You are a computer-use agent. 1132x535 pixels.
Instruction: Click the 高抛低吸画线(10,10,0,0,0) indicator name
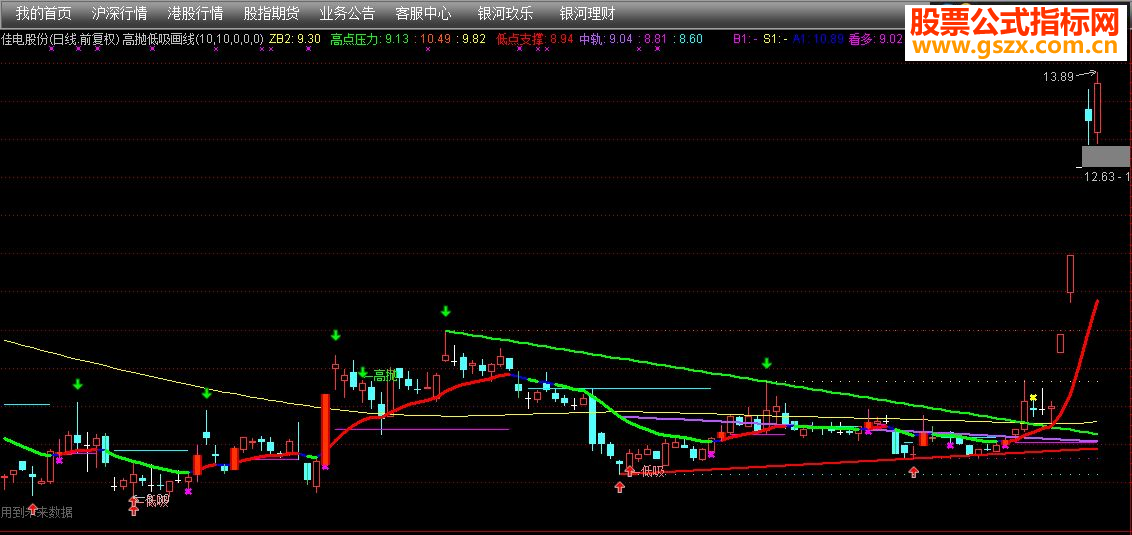[x=193, y=39]
